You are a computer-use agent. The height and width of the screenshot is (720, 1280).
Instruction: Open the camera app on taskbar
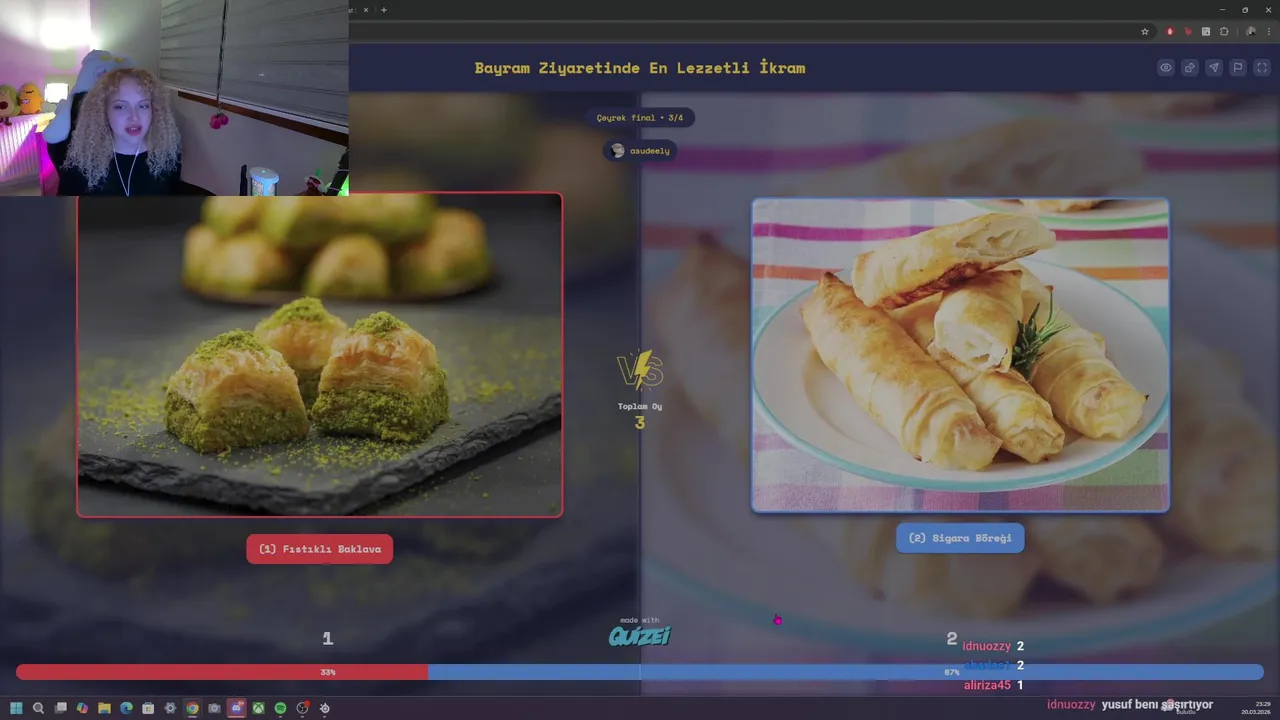coord(214,708)
